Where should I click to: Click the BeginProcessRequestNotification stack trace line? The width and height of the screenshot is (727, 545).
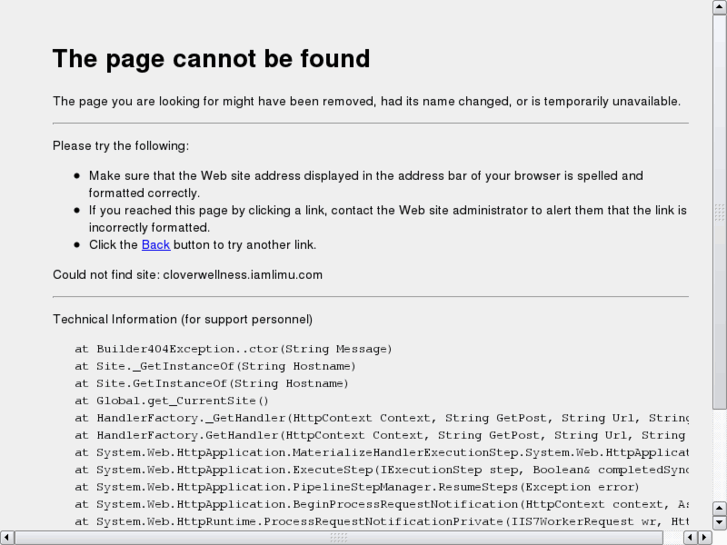[x=380, y=504]
